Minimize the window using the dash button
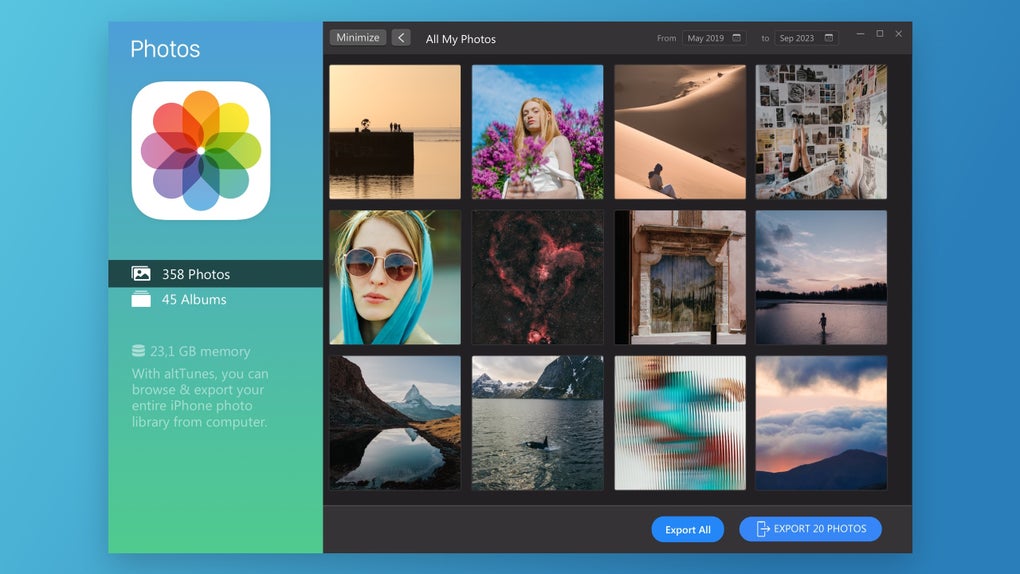This screenshot has width=1020, height=574. [x=860, y=34]
